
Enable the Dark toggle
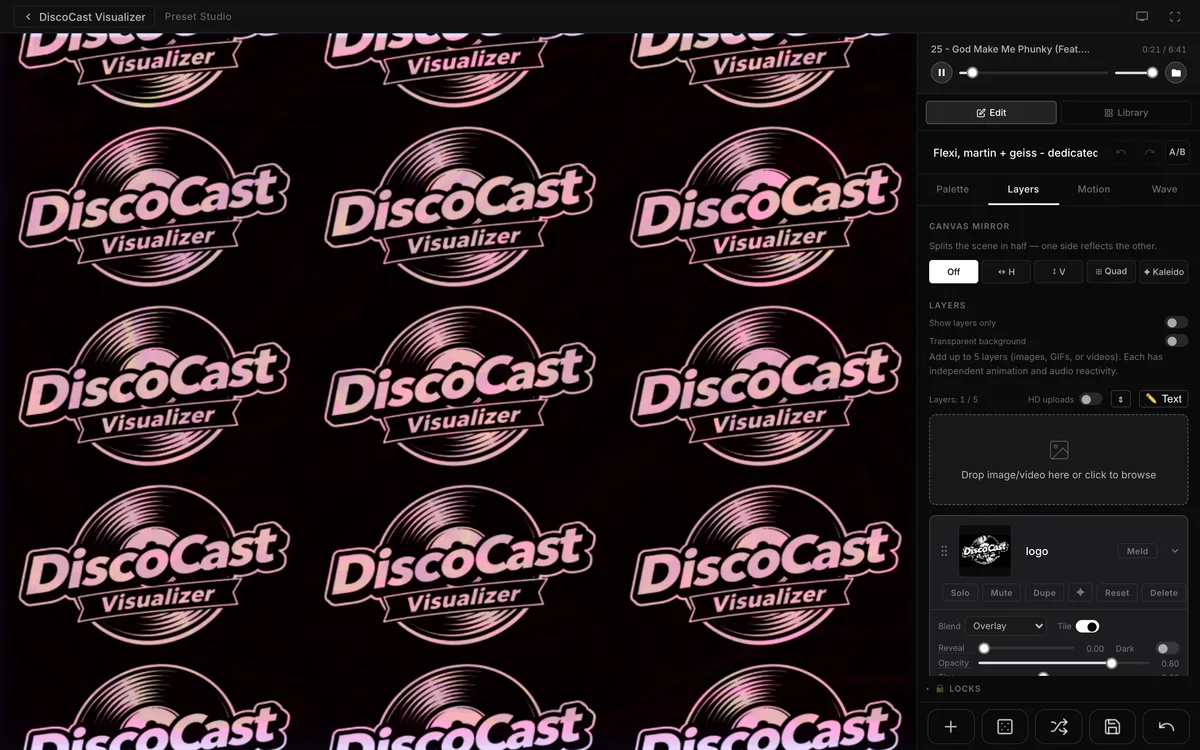pos(1167,648)
